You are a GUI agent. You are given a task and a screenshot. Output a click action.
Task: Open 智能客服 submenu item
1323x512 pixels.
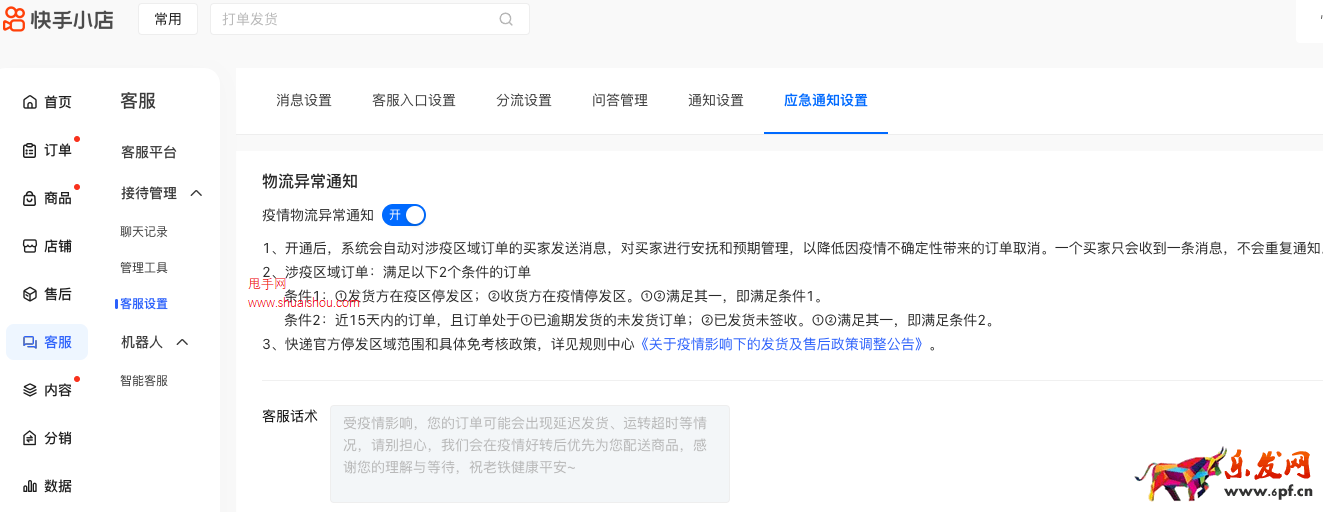coord(144,381)
